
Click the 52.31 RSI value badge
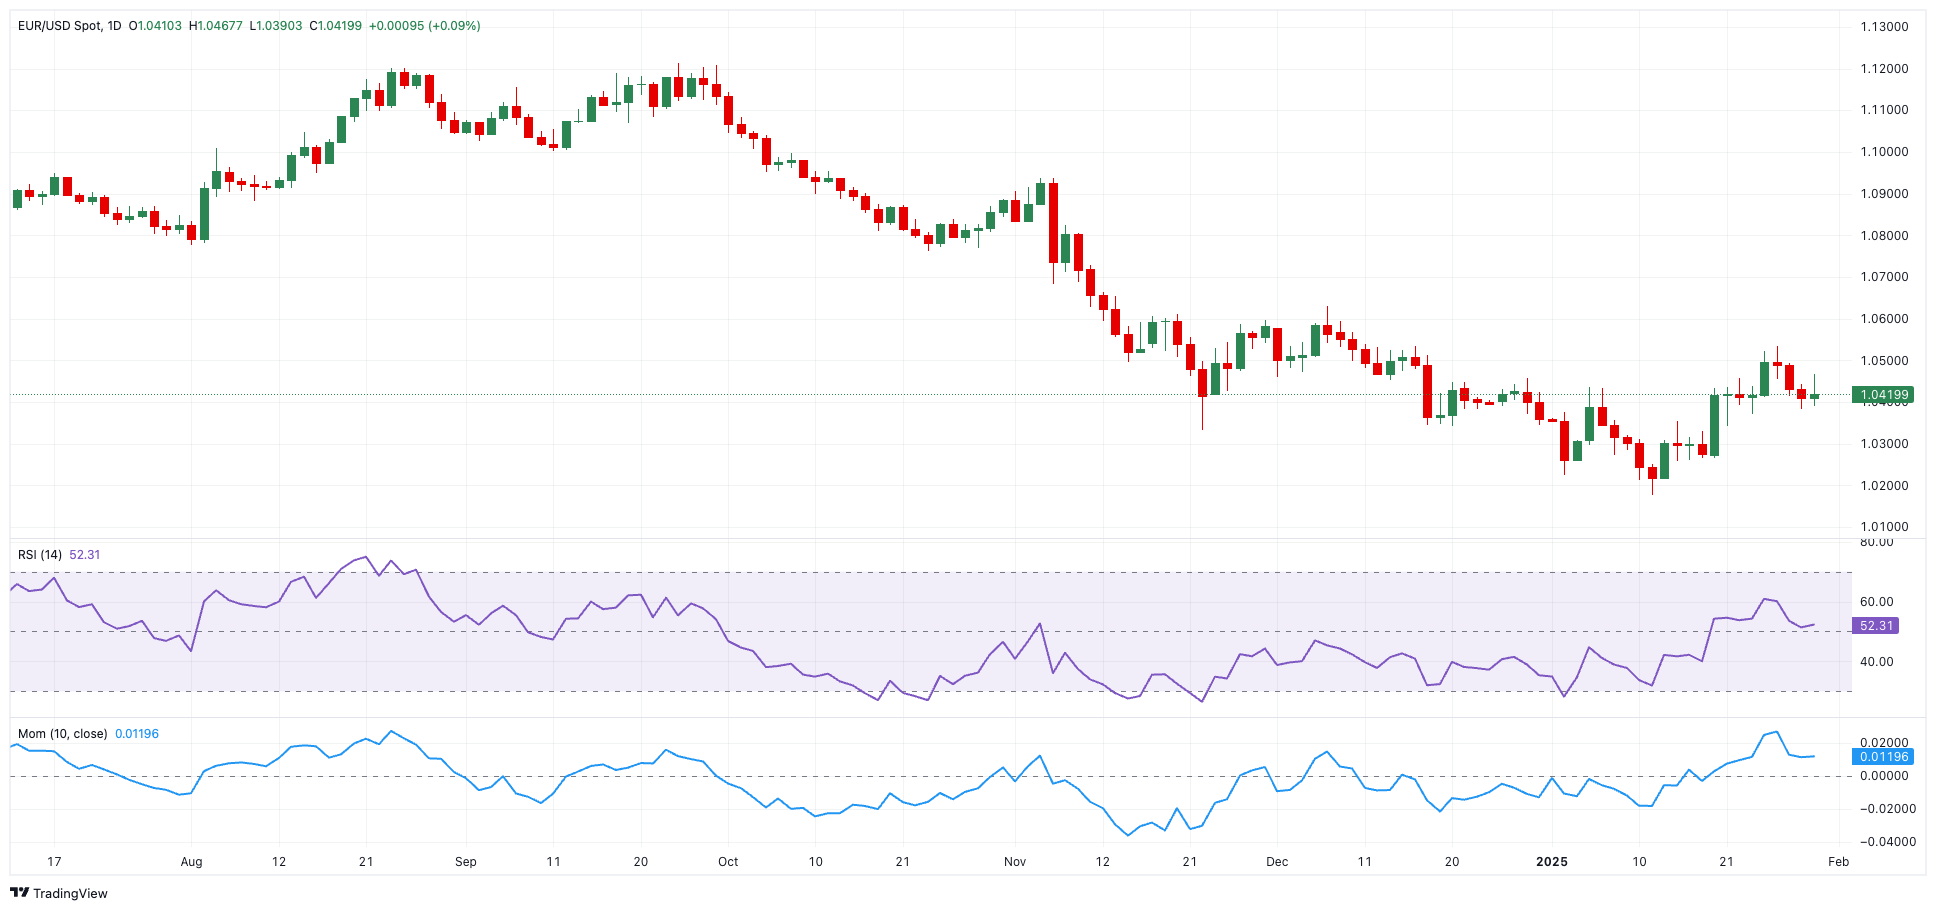[x=1876, y=626]
